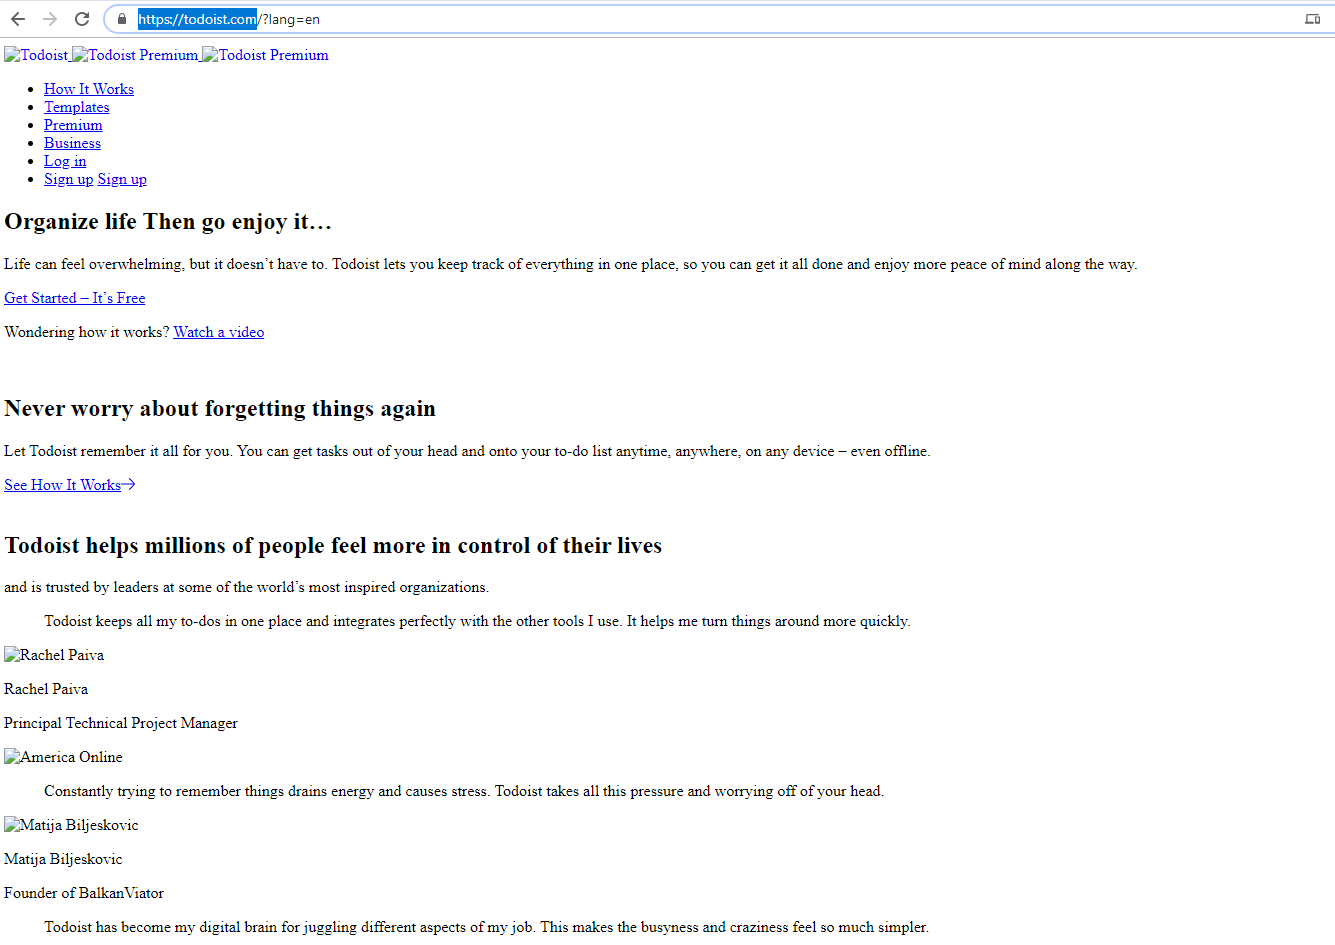Image resolution: width=1335 pixels, height=945 pixels.
Task: Click text and is trusted by leaders
Action: pos(247,587)
